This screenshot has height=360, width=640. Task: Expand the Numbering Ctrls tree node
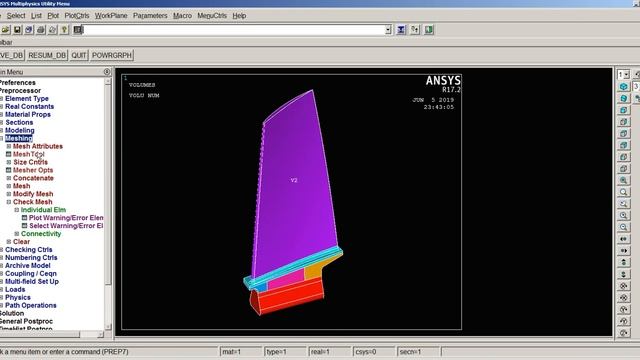(2, 258)
